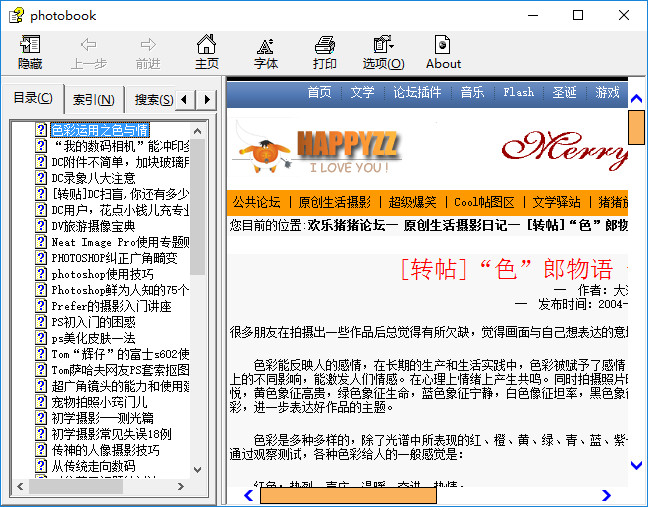Open topic 初学摄影—测光篇
The image size is (648, 507).
point(102,418)
